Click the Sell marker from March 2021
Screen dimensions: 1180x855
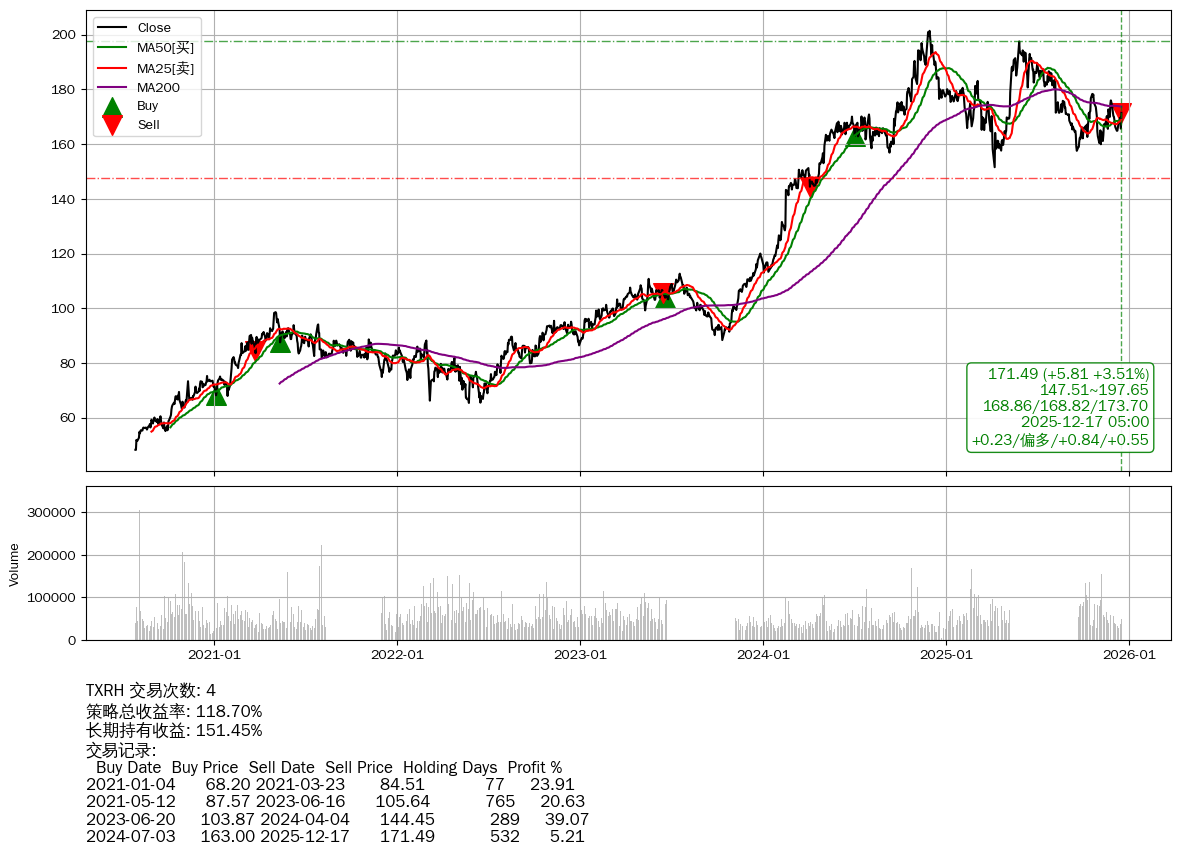(256, 349)
